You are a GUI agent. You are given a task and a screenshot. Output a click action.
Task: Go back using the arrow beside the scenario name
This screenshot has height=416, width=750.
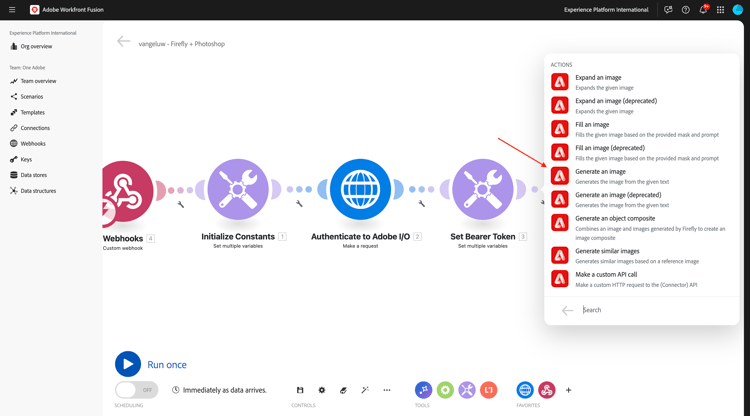pyautogui.click(x=123, y=42)
